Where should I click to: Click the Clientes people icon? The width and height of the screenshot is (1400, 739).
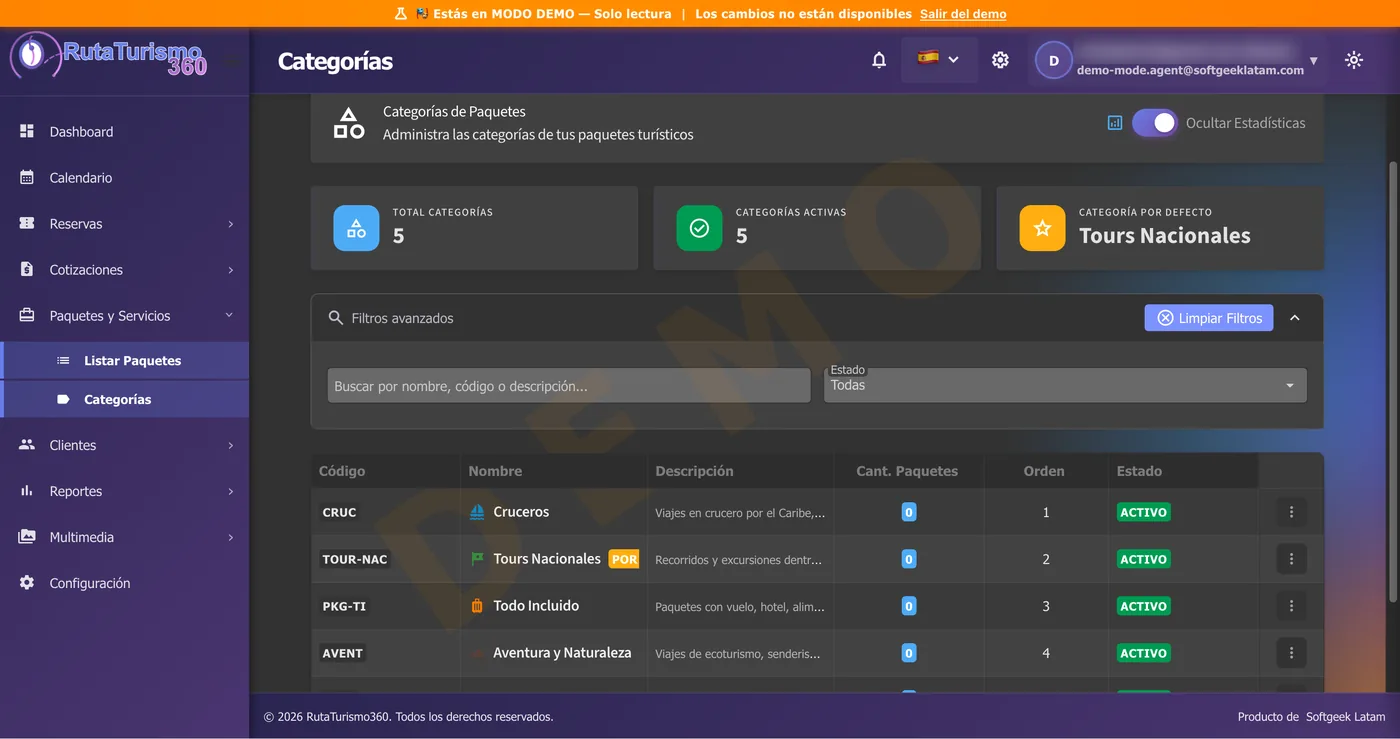pos(27,445)
